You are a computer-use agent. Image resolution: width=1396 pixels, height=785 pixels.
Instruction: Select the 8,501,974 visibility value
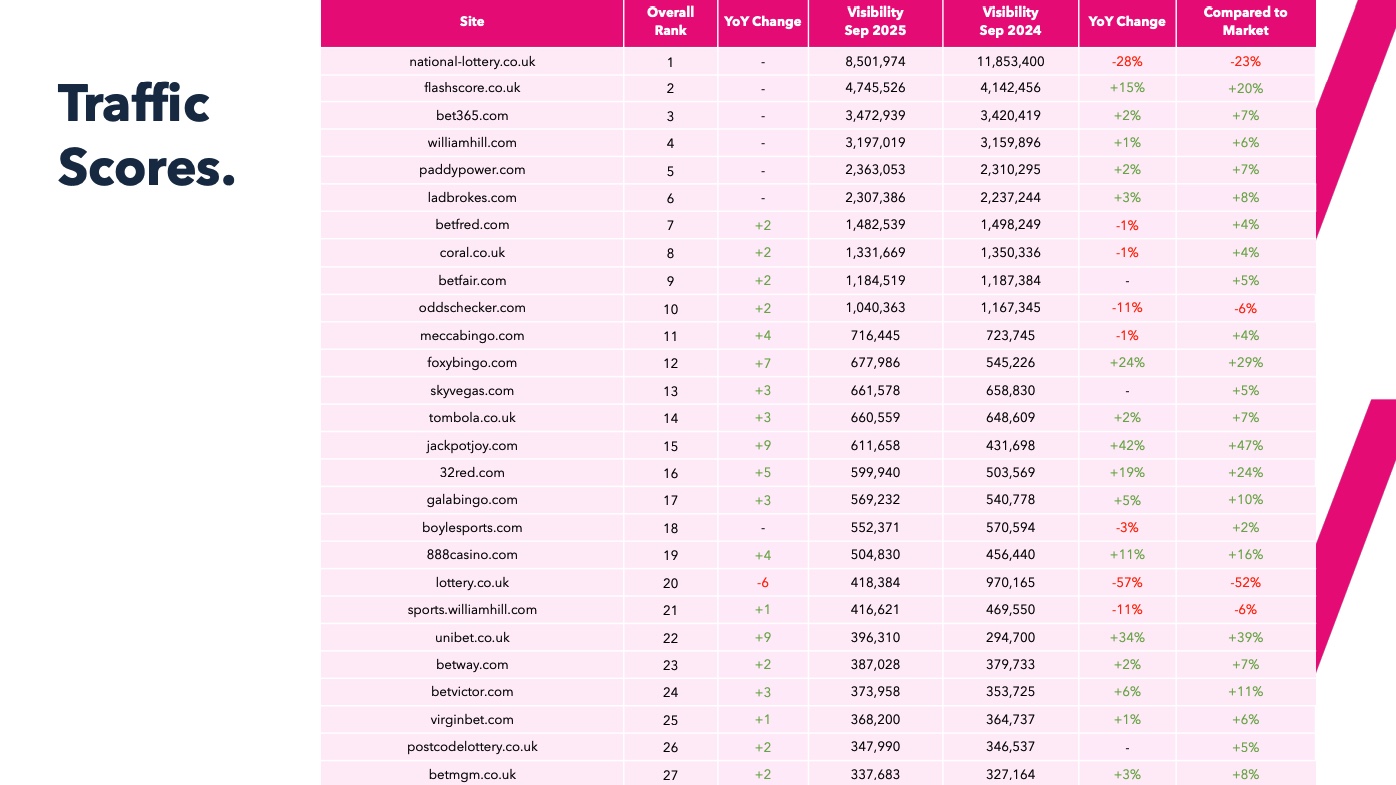[x=875, y=61]
